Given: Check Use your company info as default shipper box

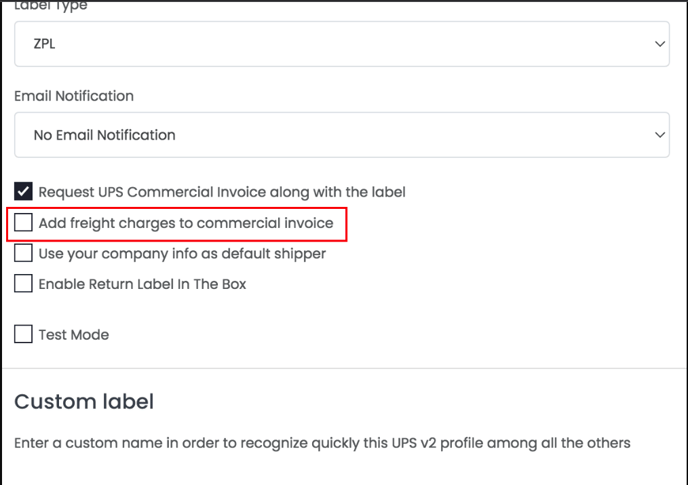Looking at the screenshot, I should click(23, 253).
